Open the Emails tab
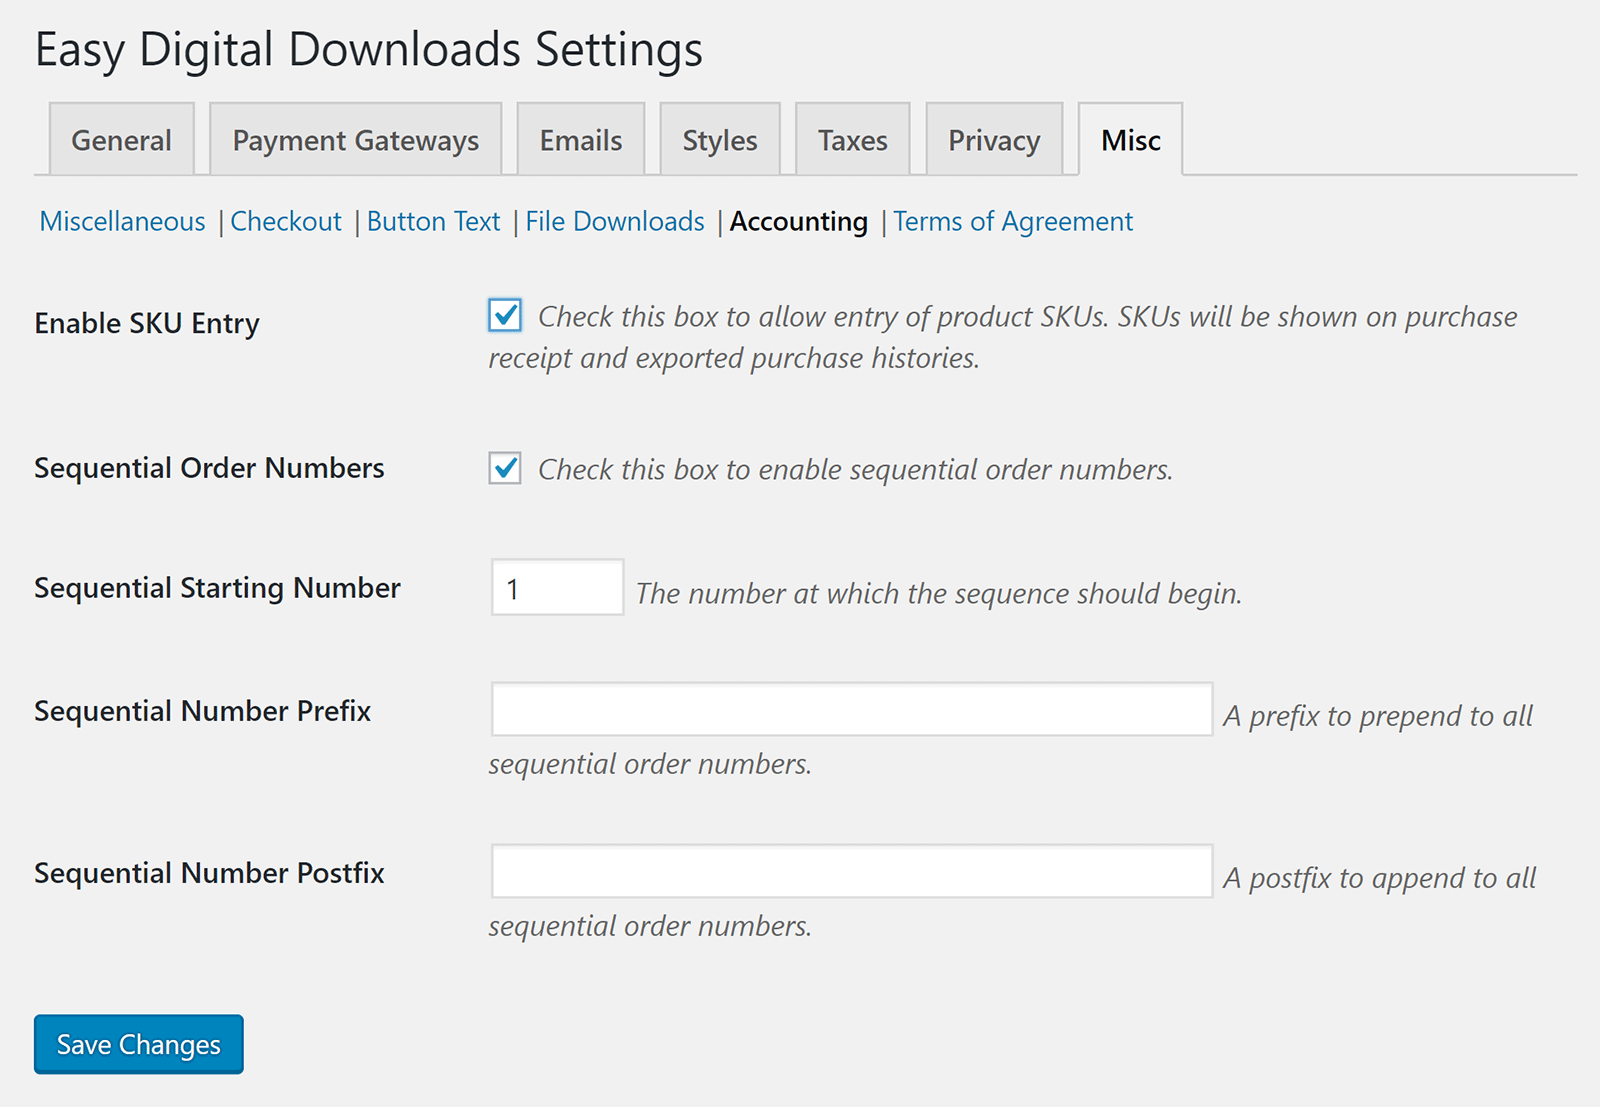This screenshot has width=1600, height=1107. (x=581, y=139)
